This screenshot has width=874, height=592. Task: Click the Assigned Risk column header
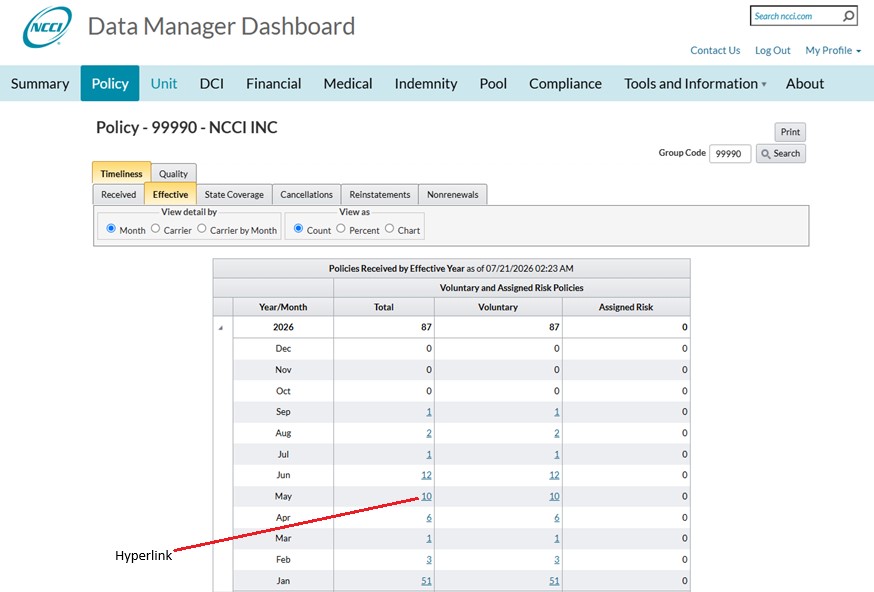coord(626,307)
